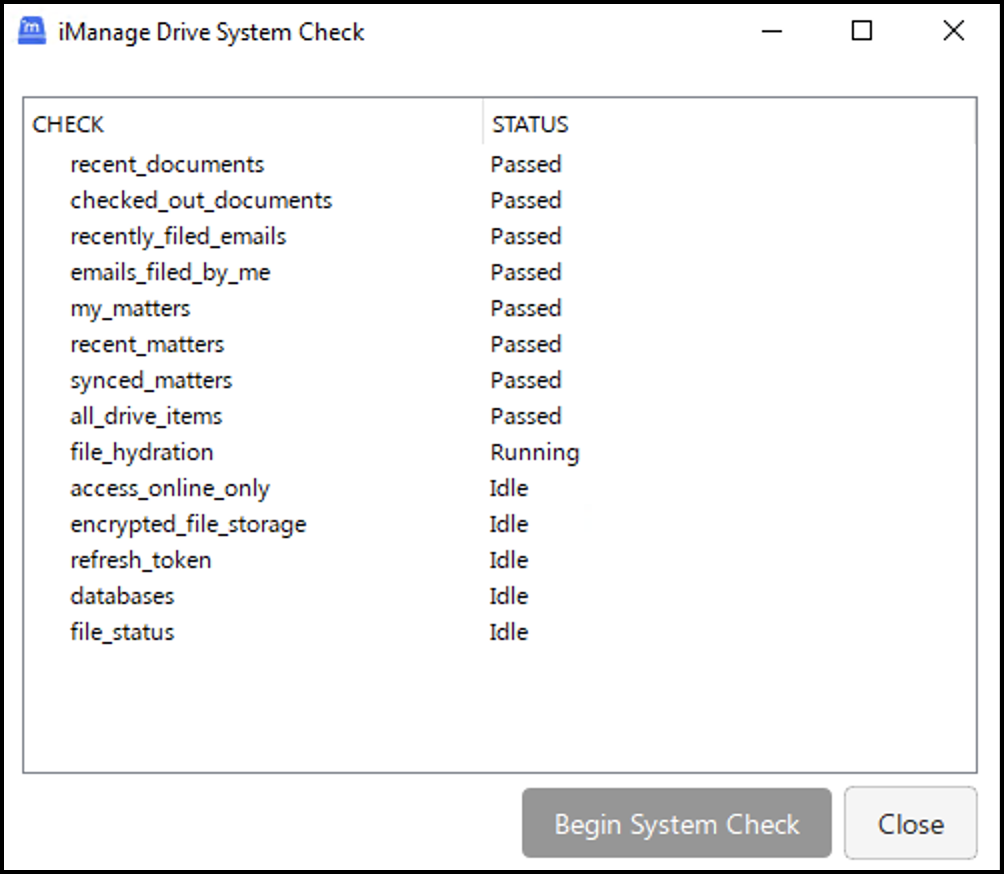Select the my_matters check row

click(129, 308)
